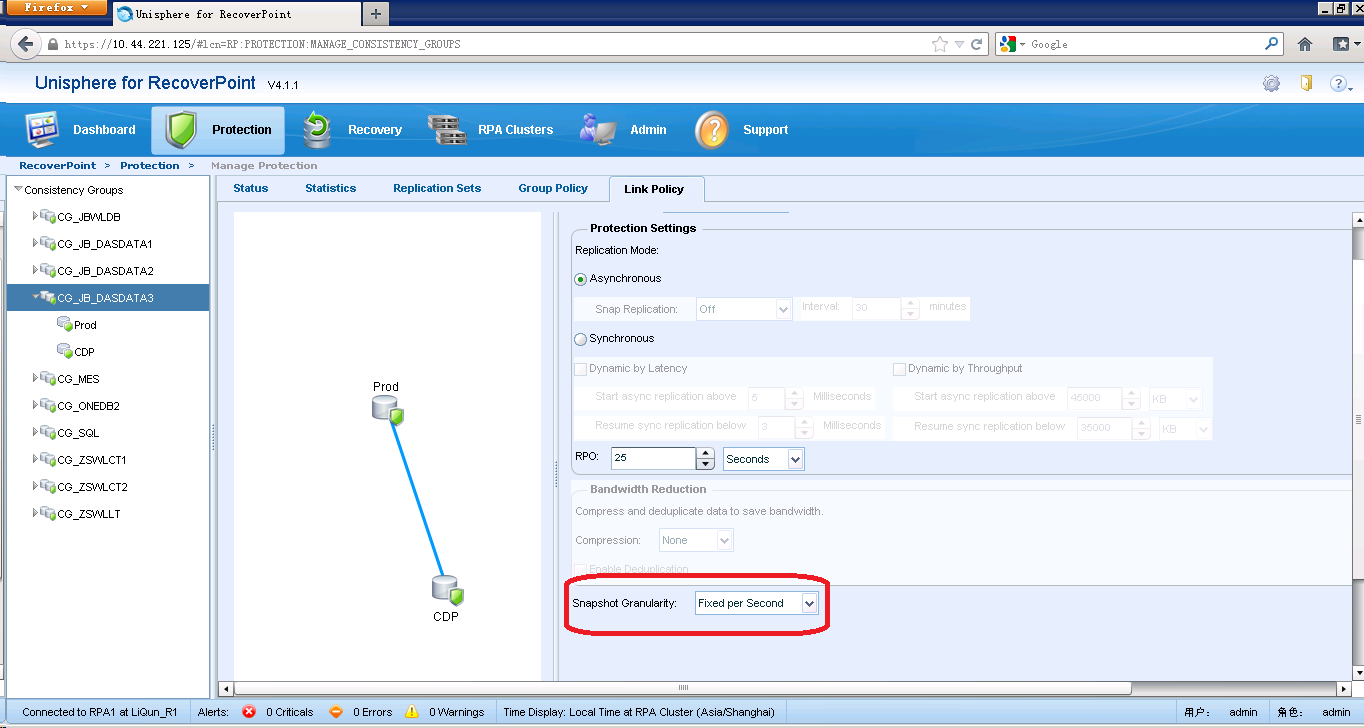Collapse the CG_JB_DASDATA3 group
Screen dimensions: 1364x728
(x=36, y=297)
